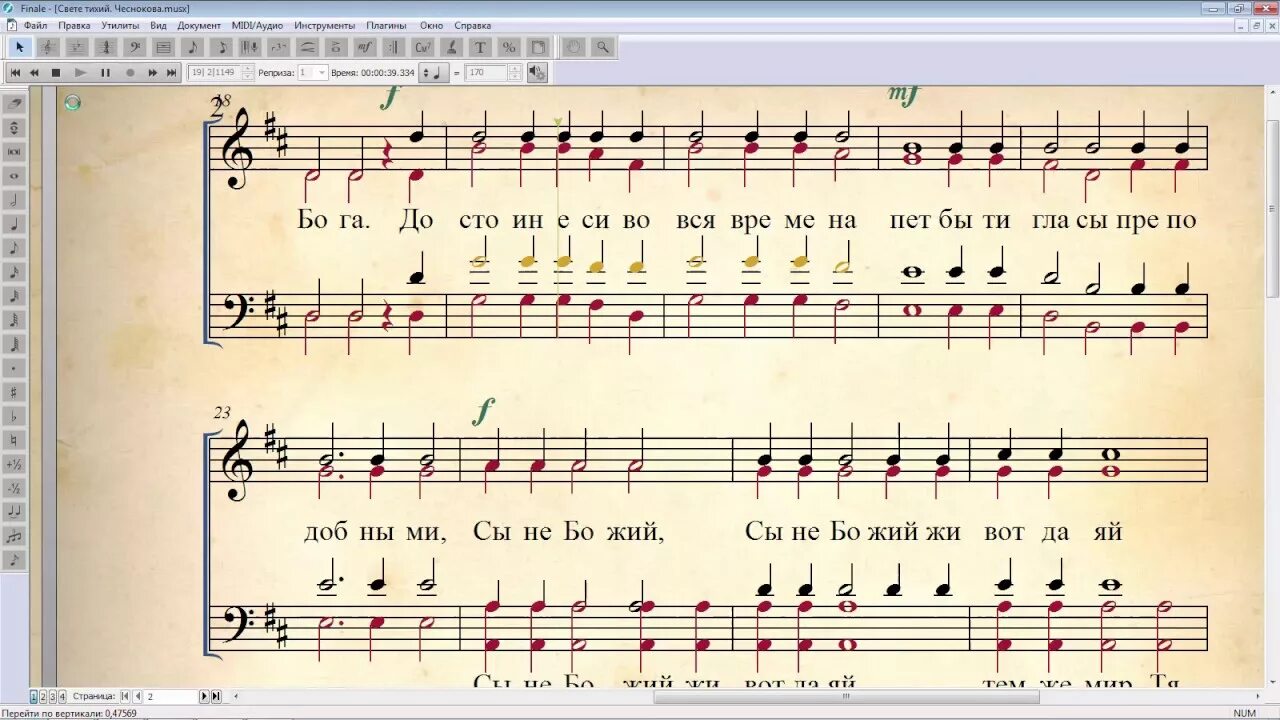The width and height of the screenshot is (1280, 720).
Task: Open the Файл menu
Action: coord(35,25)
